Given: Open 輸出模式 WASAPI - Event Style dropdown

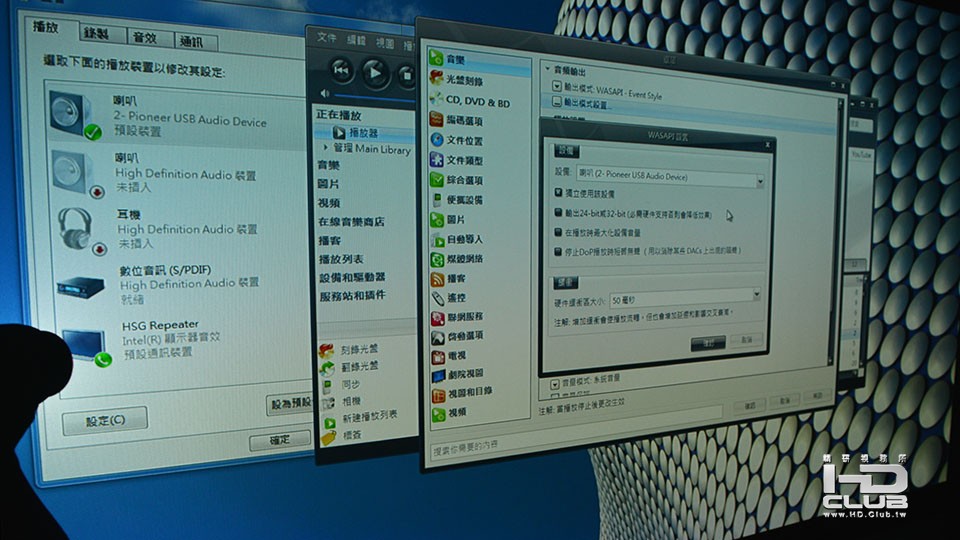Looking at the screenshot, I should [557, 86].
